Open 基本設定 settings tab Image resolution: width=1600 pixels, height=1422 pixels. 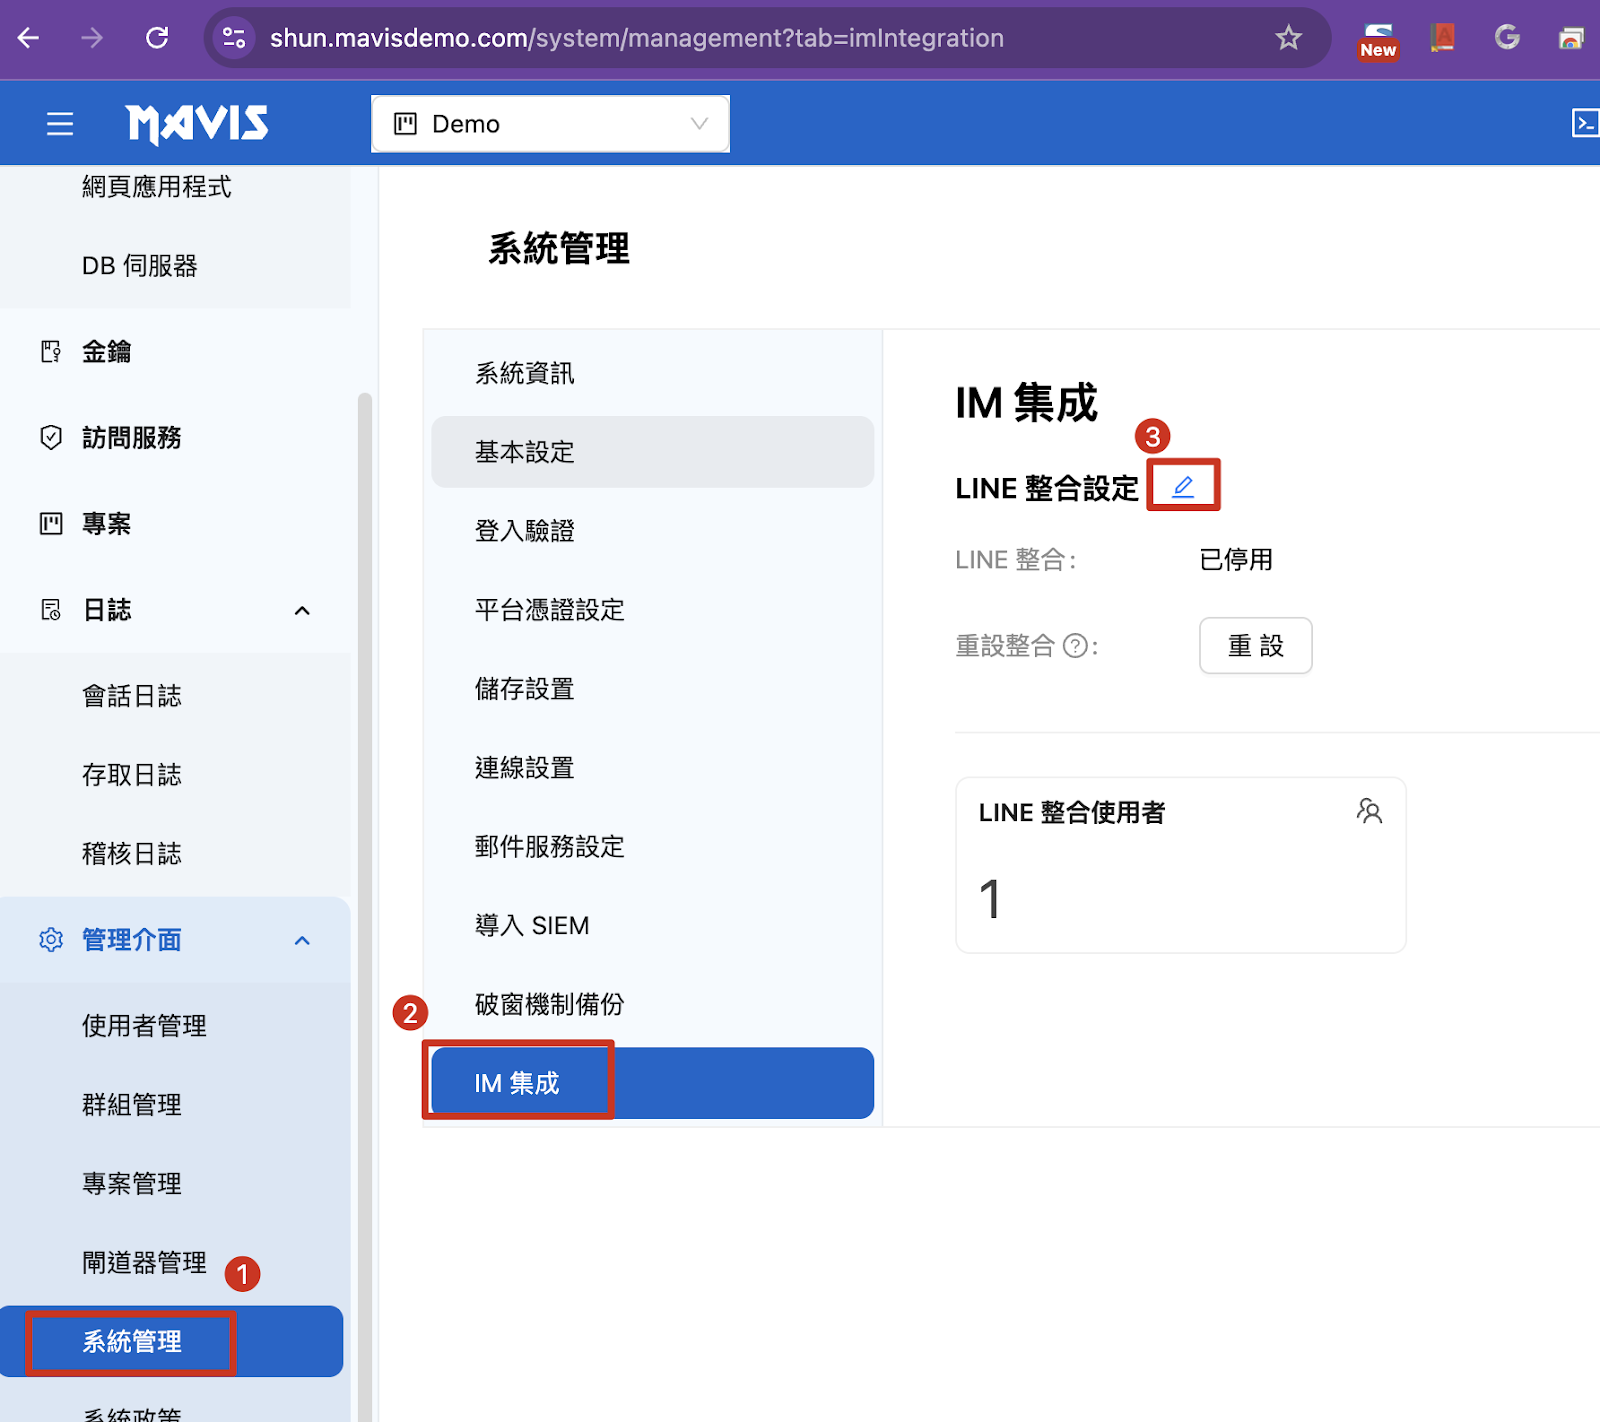click(652, 452)
